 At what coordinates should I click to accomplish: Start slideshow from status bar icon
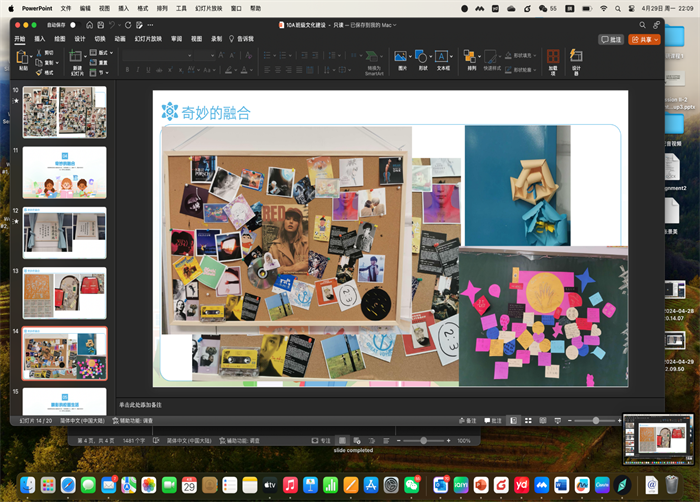558,421
